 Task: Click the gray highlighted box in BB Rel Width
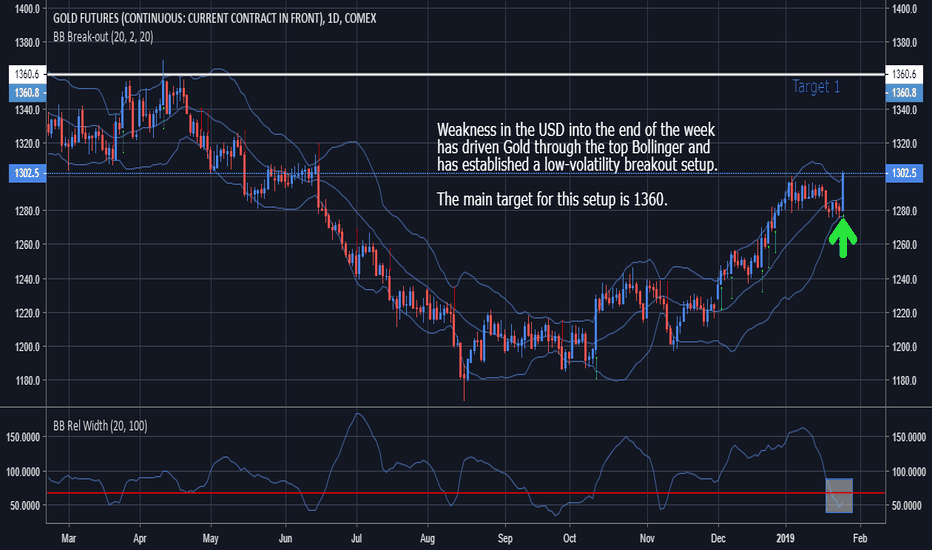click(839, 495)
